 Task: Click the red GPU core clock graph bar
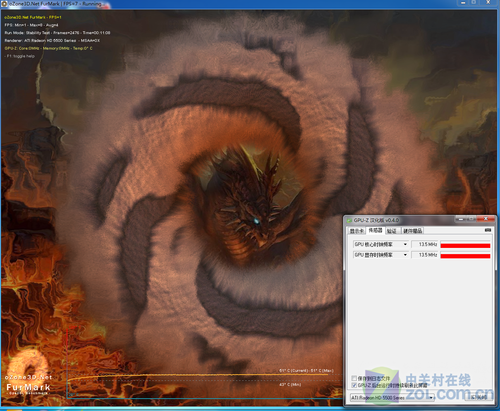[465, 246]
